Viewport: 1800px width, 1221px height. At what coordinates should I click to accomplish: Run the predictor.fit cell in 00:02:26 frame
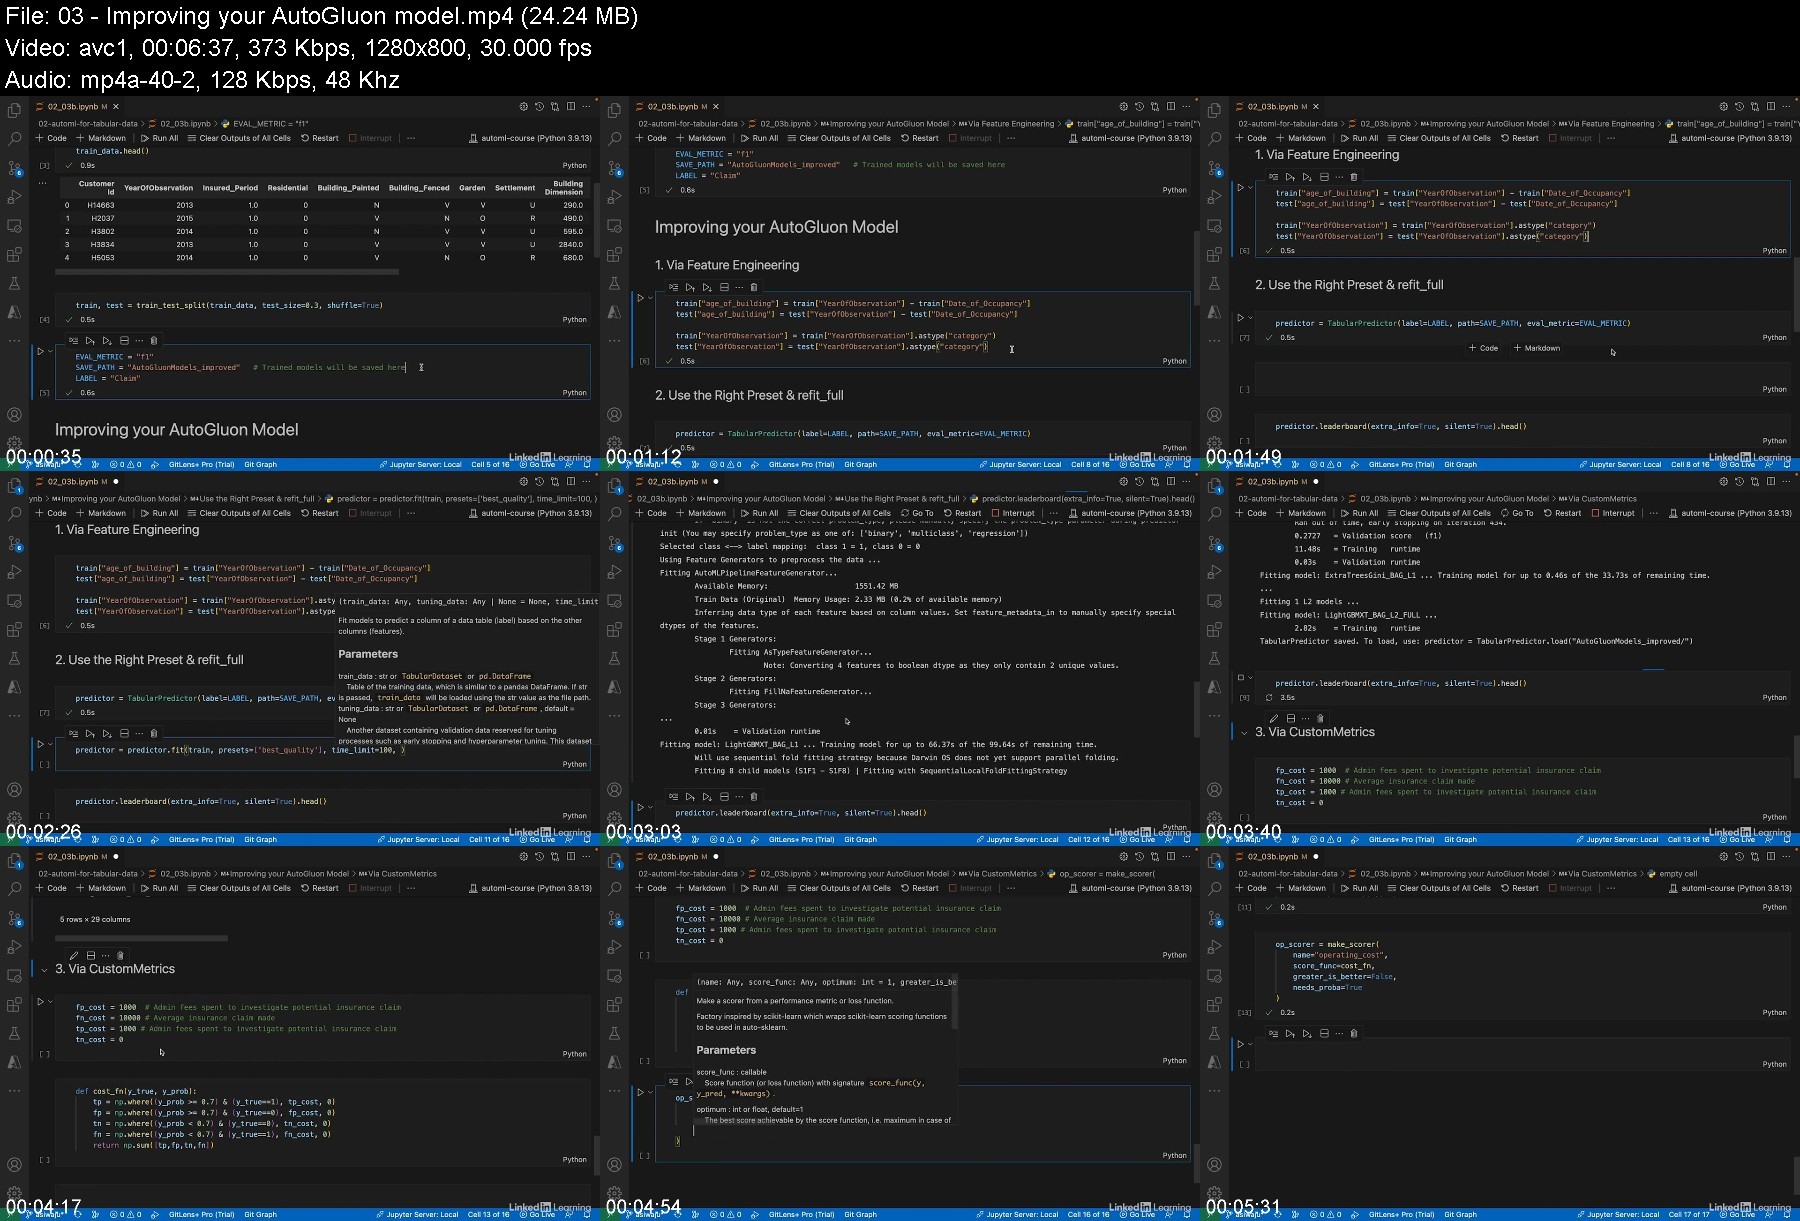point(41,744)
